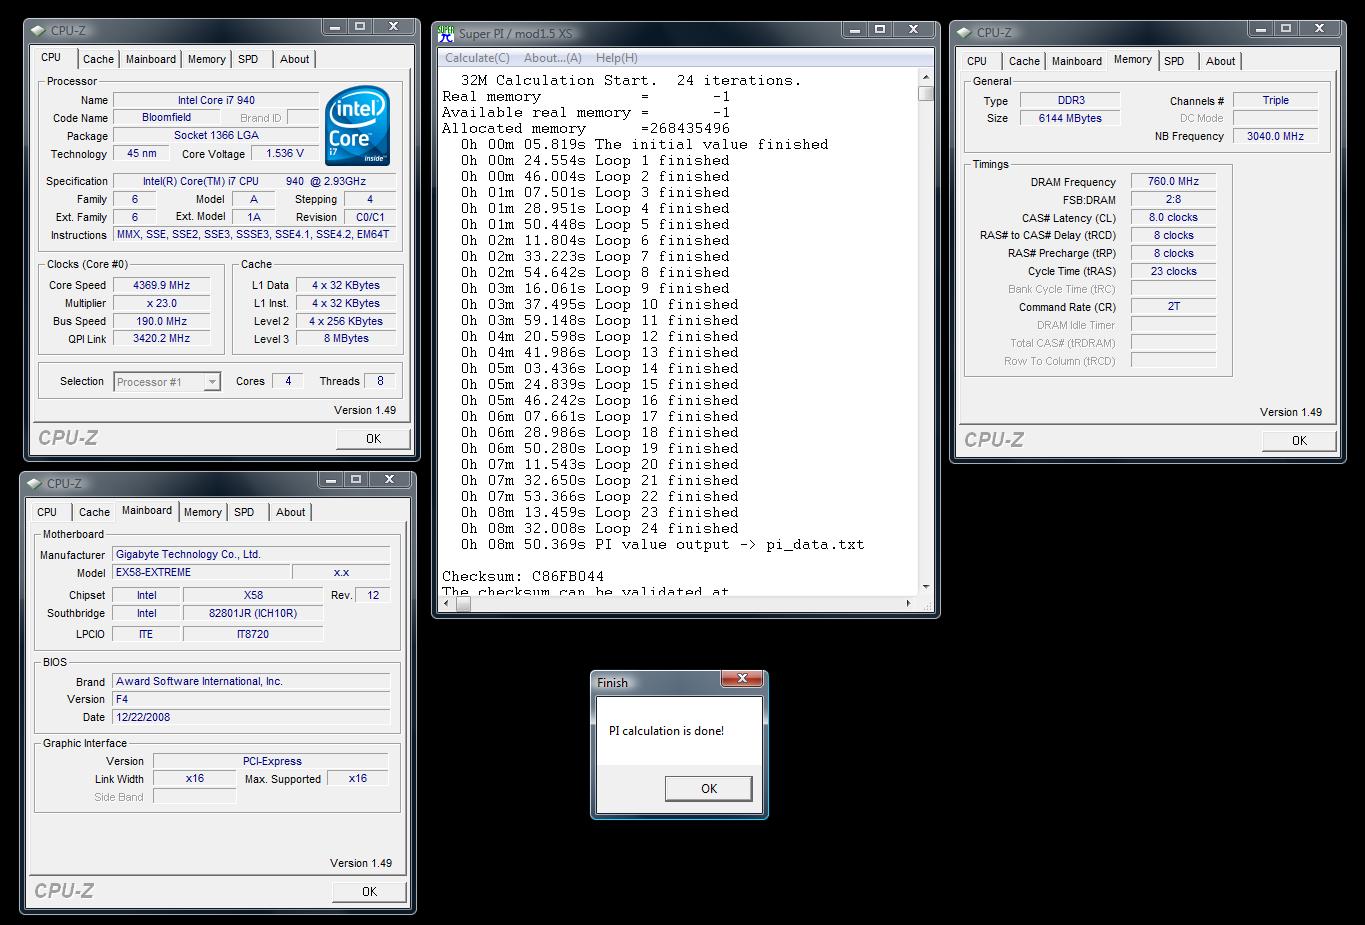Viewport: 1365px width, 925px height.
Task: Switch to Mainboard tab in CPU window
Action: click(151, 59)
